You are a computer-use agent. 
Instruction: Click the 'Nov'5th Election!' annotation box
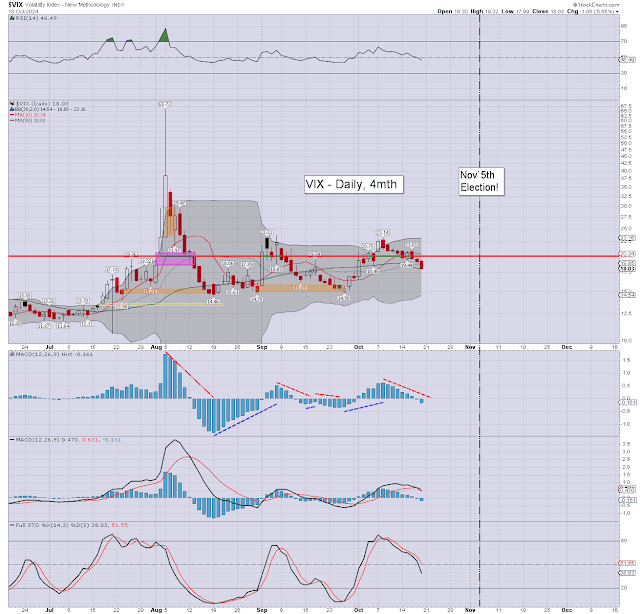pos(481,181)
